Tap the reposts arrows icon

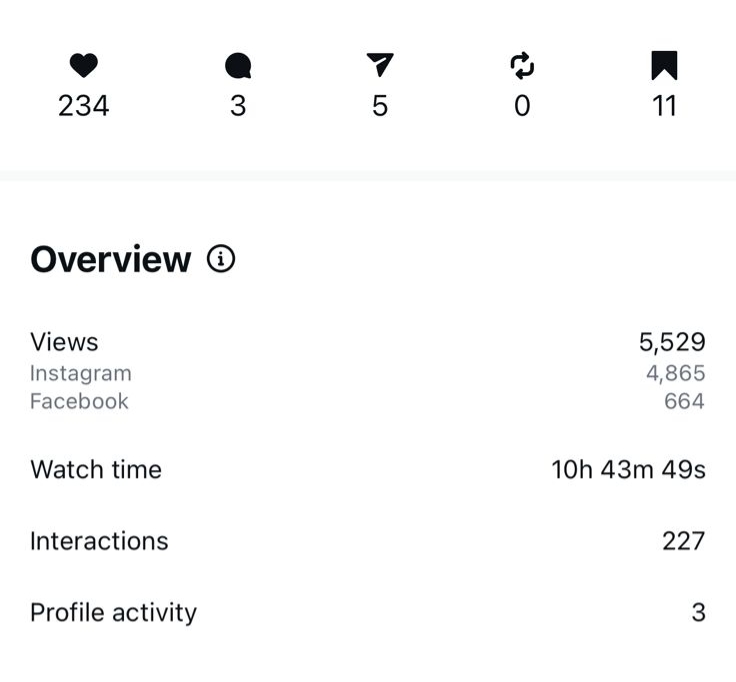click(522, 67)
